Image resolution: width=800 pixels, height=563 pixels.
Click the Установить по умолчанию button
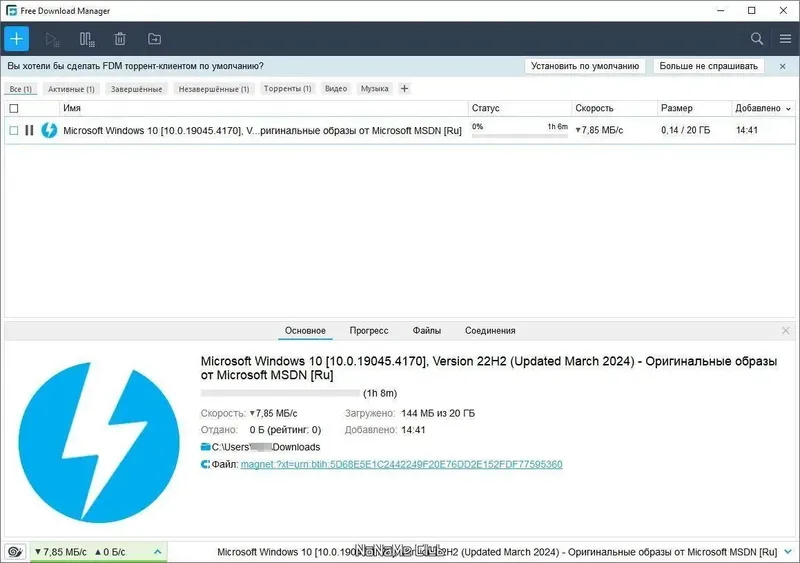(585, 66)
